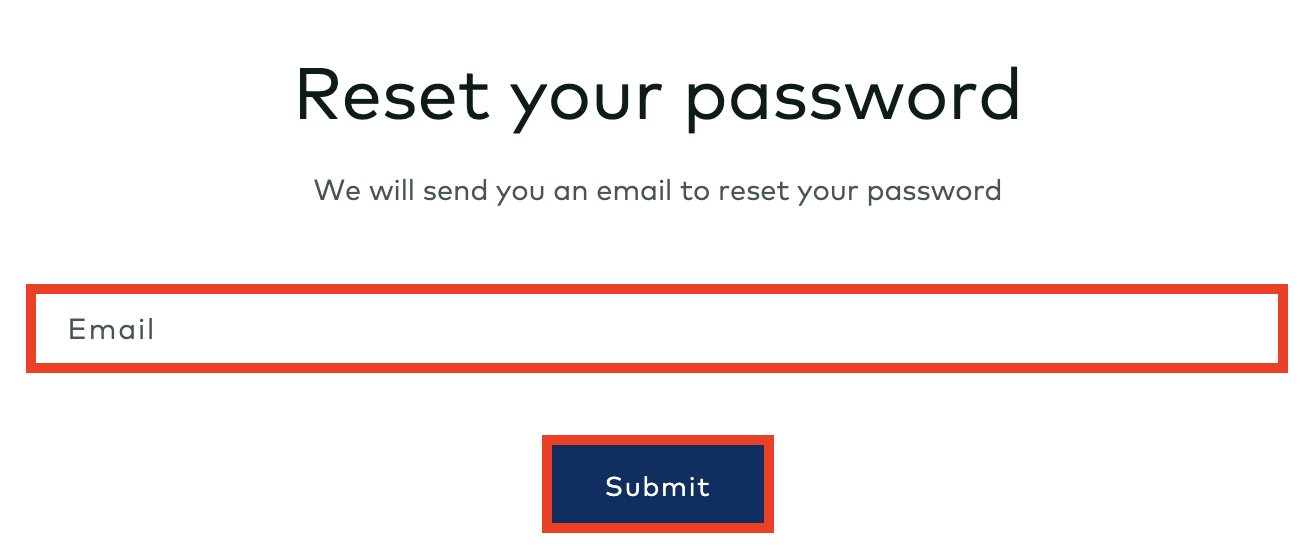Click the "We will send you an email" text
This screenshot has width=1316, height=546.
point(657,190)
